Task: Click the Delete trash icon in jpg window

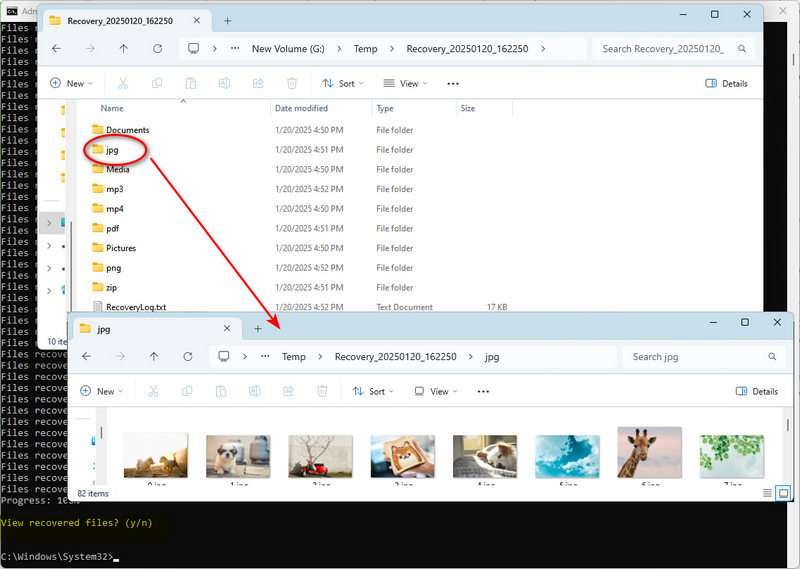Action: pyautogui.click(x=322, y=391)
